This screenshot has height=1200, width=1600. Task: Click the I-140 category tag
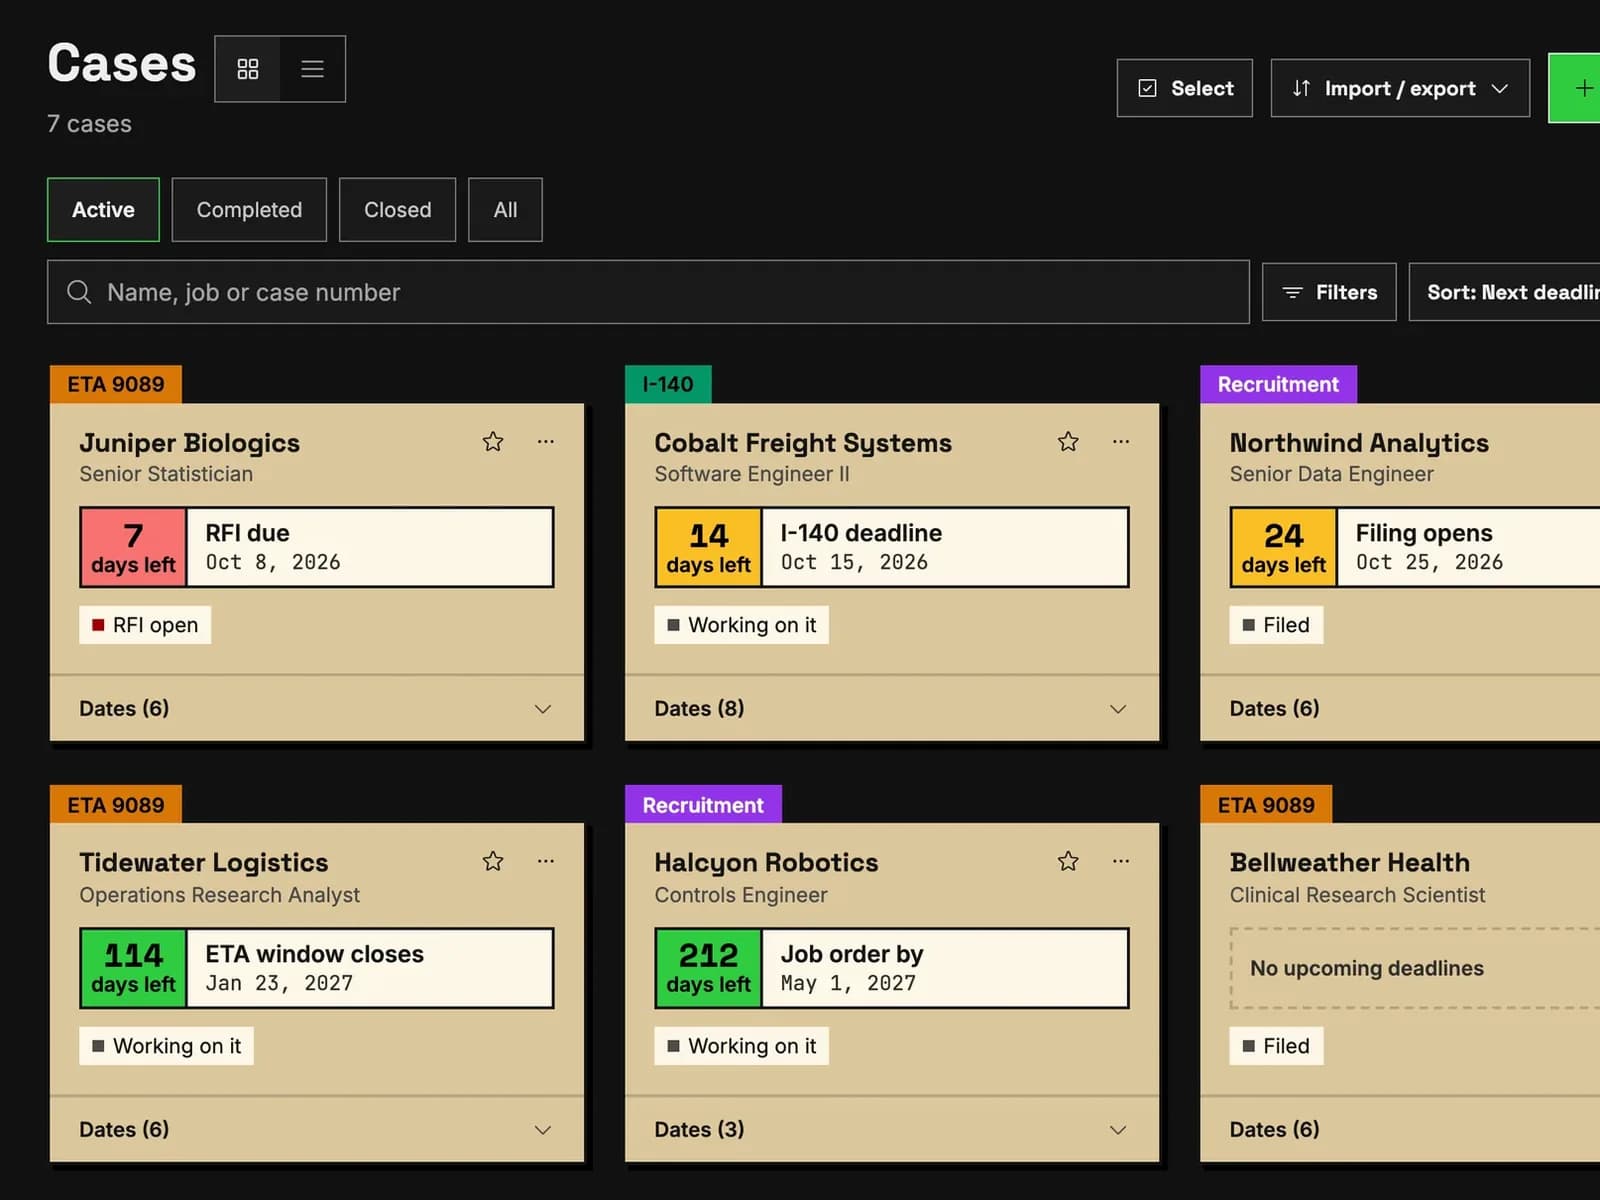[668, 384]
